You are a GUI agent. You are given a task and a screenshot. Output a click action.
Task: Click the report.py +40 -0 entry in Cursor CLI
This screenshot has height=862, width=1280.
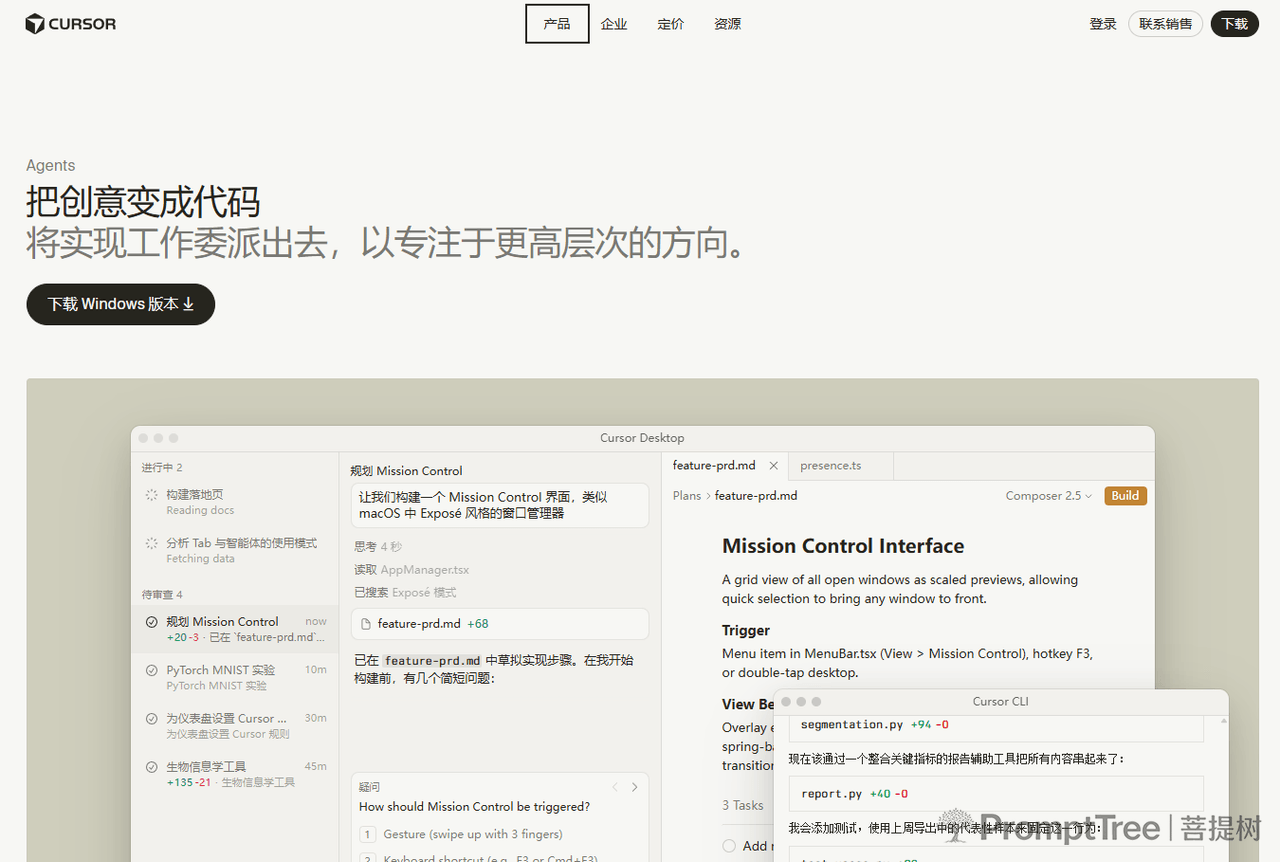point(996,794)
